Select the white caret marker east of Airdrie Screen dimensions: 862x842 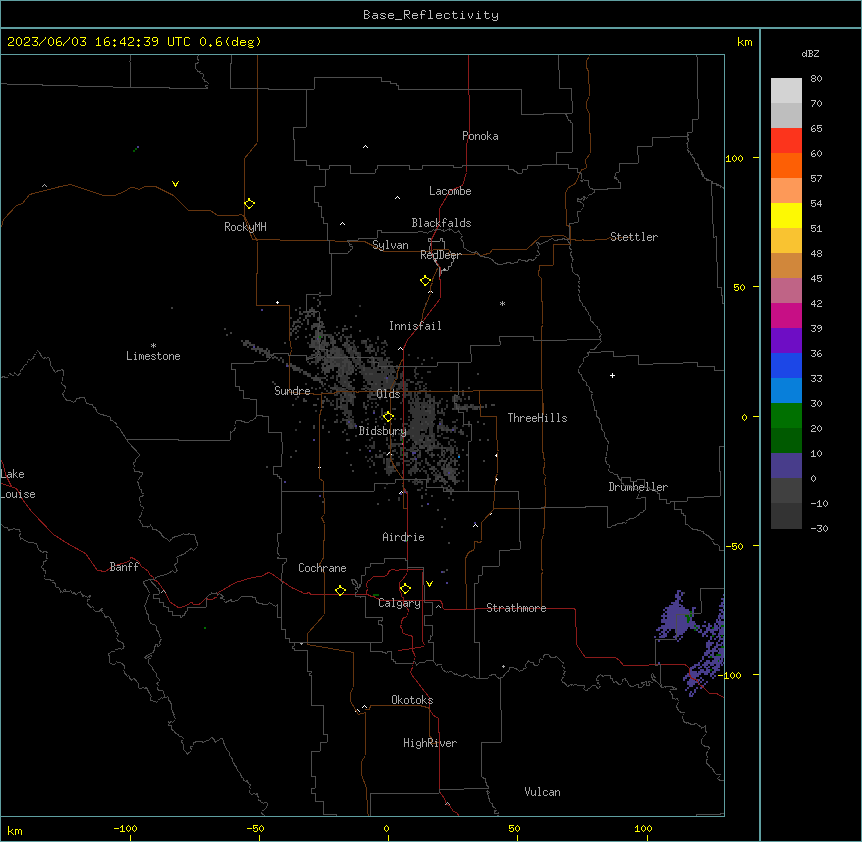tap(476, 525)
